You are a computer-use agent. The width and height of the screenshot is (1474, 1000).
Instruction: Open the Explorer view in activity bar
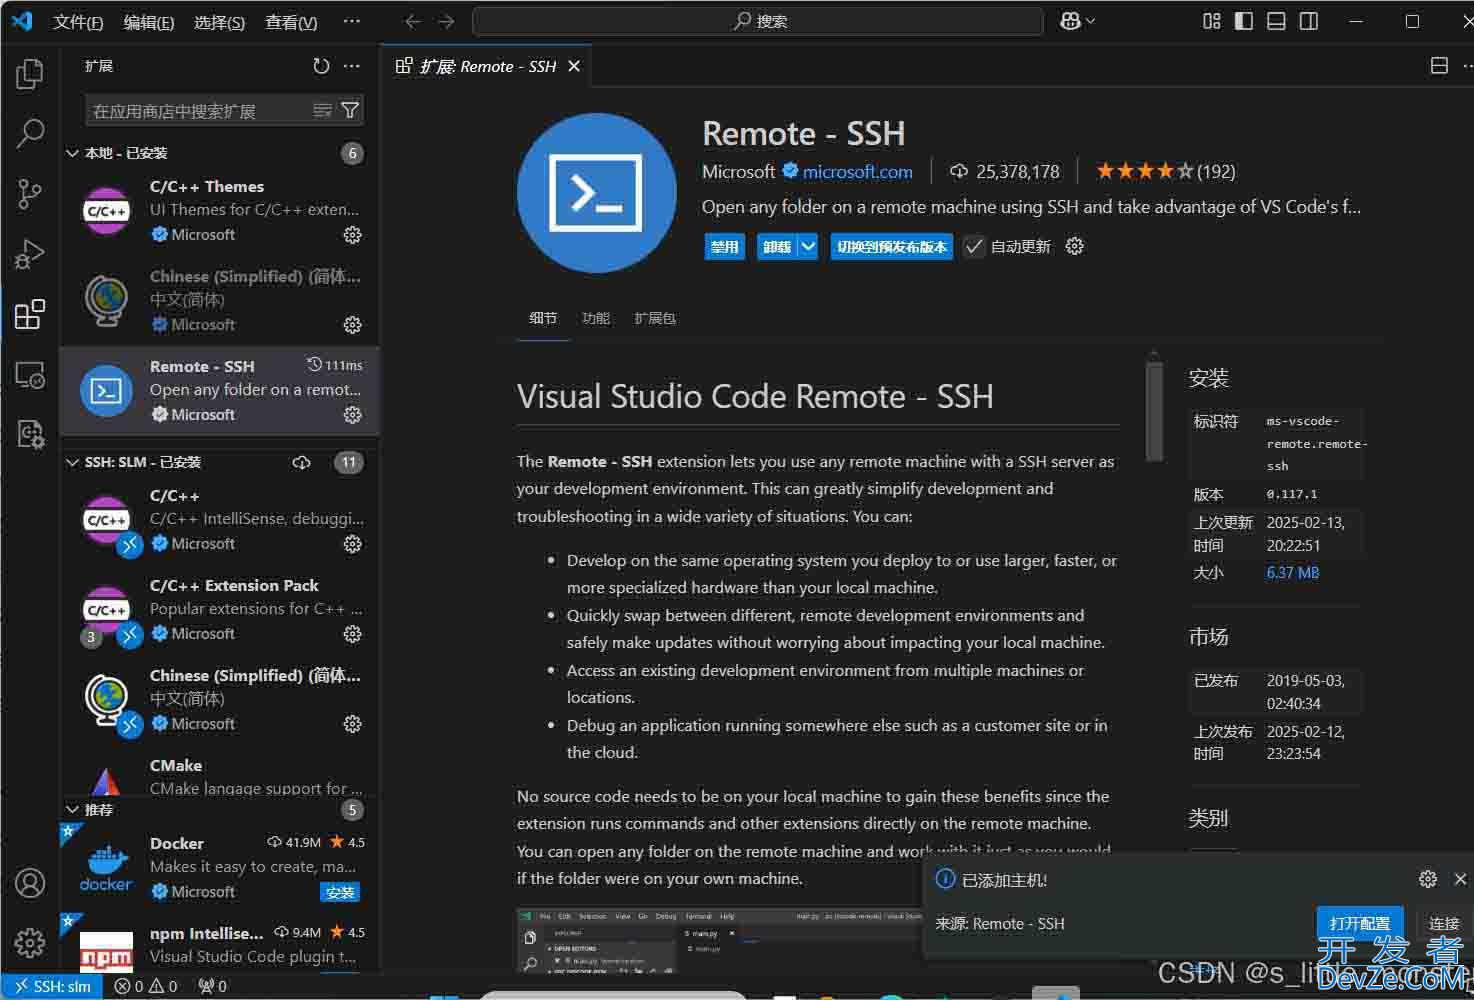[x=30, y=74]
